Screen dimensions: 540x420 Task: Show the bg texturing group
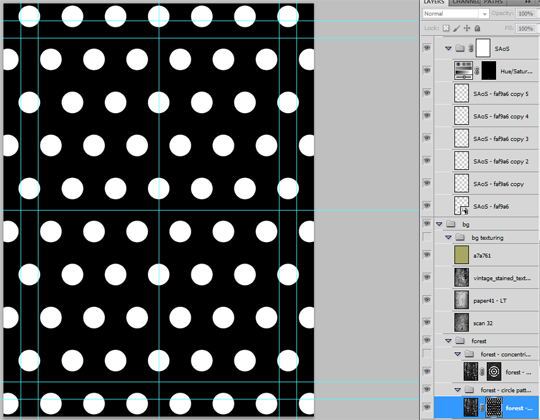[427, 237]
